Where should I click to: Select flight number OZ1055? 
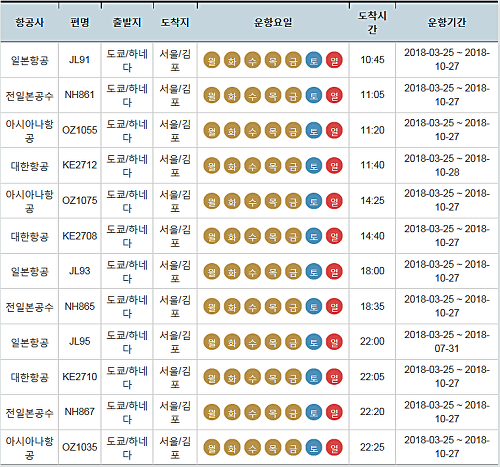pos(80,130)
